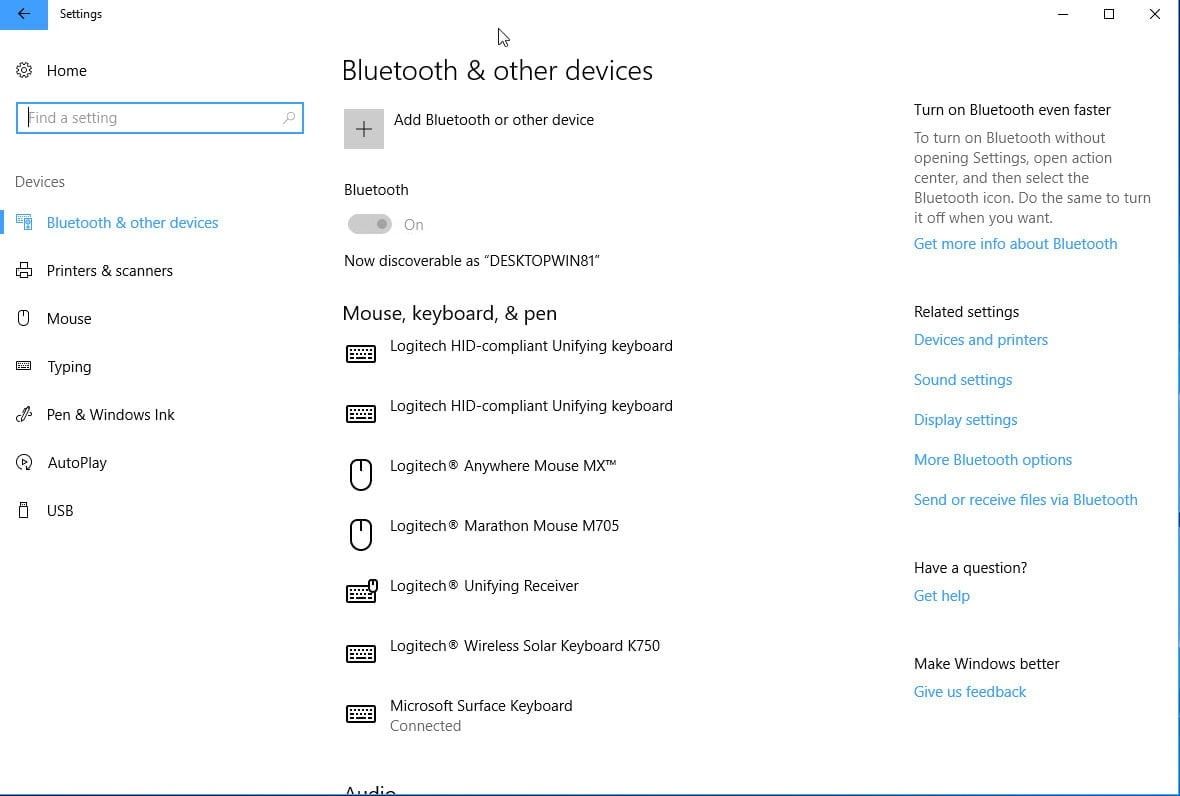Image resolution: width=1180 pixels, height=796 pixels.
Task: Open Devices and printers
Action: (980, 339)
